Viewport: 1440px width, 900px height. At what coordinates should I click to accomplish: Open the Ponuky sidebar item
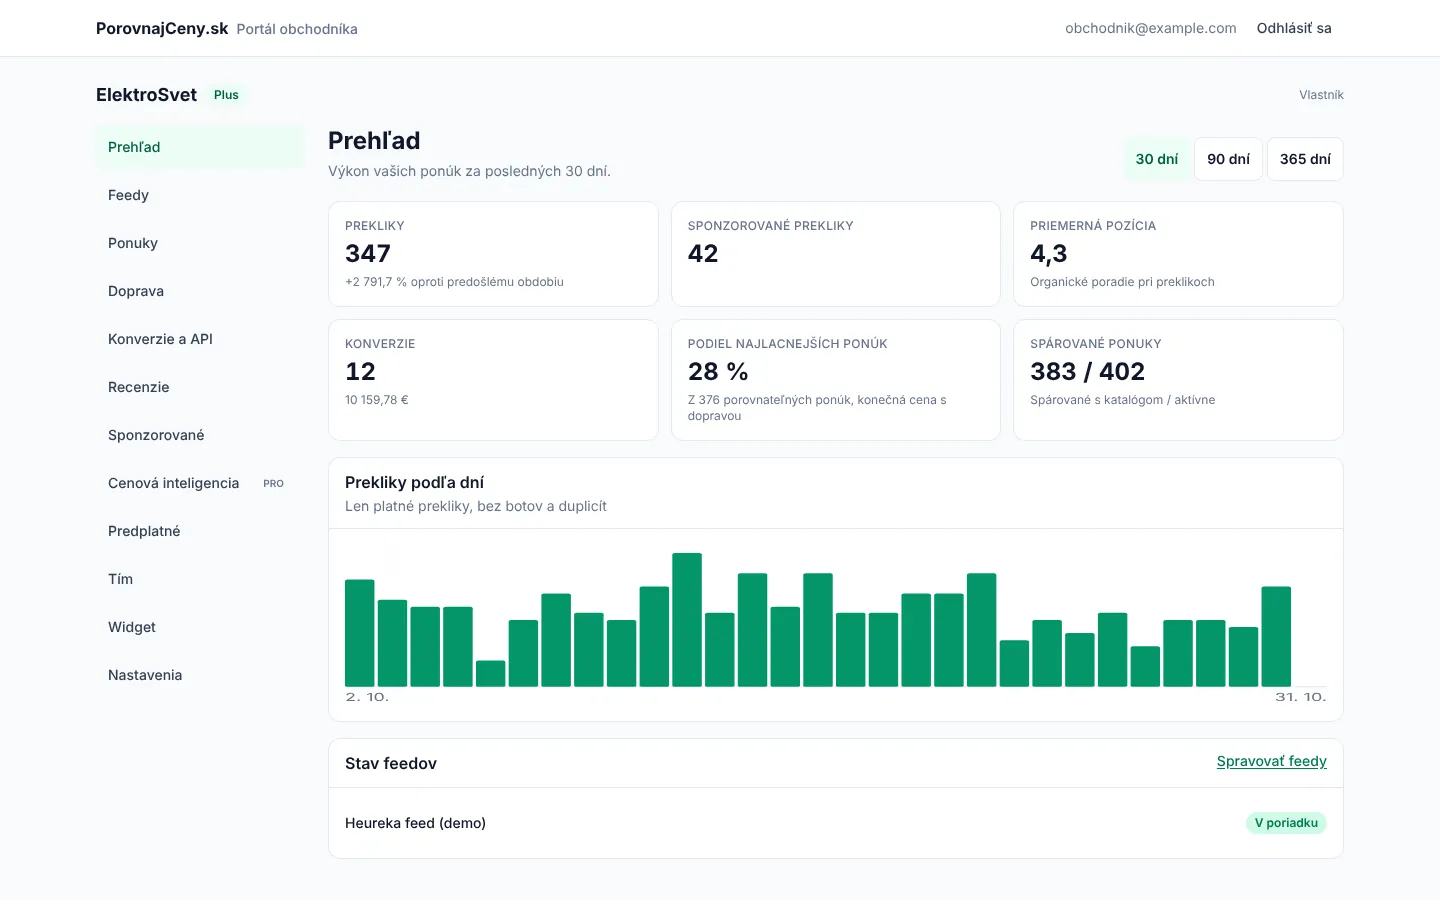200,243
